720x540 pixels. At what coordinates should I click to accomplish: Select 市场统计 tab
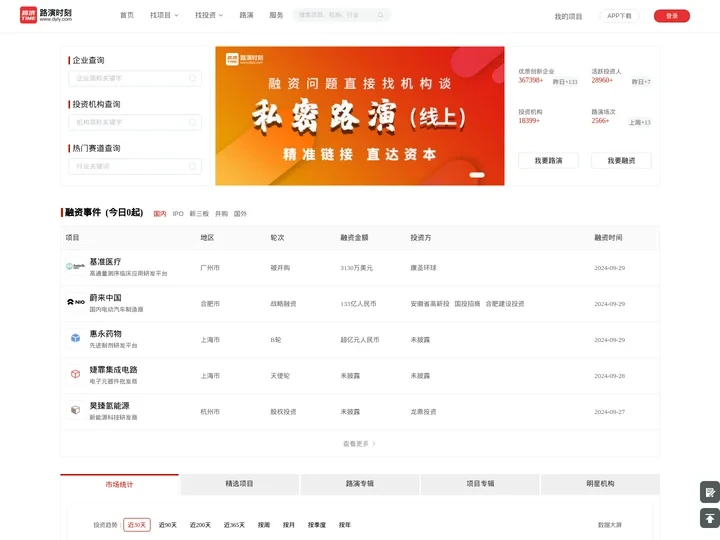tap(119, 485)
